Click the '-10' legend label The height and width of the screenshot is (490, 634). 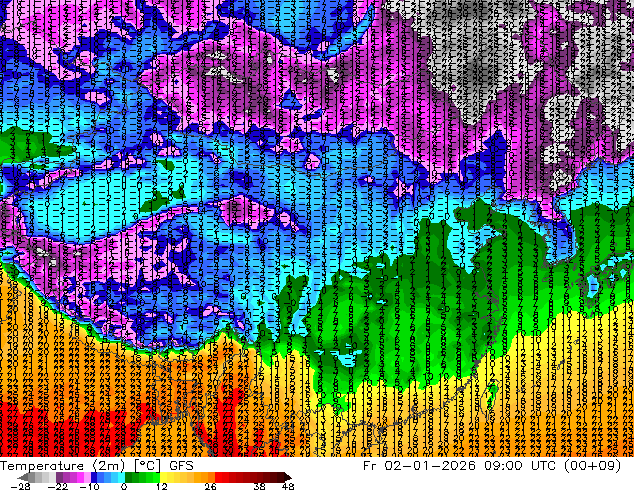click(89, 486)
